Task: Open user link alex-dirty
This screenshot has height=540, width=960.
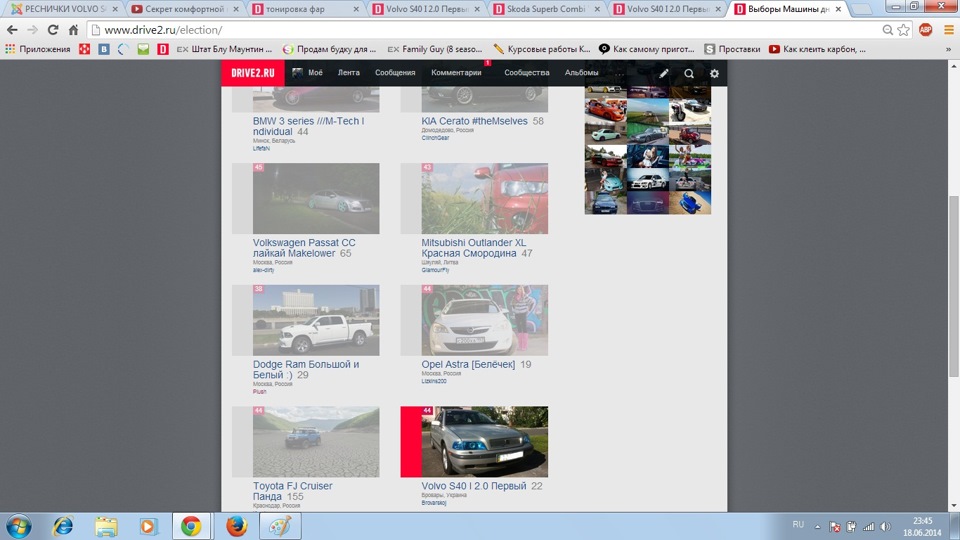Action: point(263,270)
